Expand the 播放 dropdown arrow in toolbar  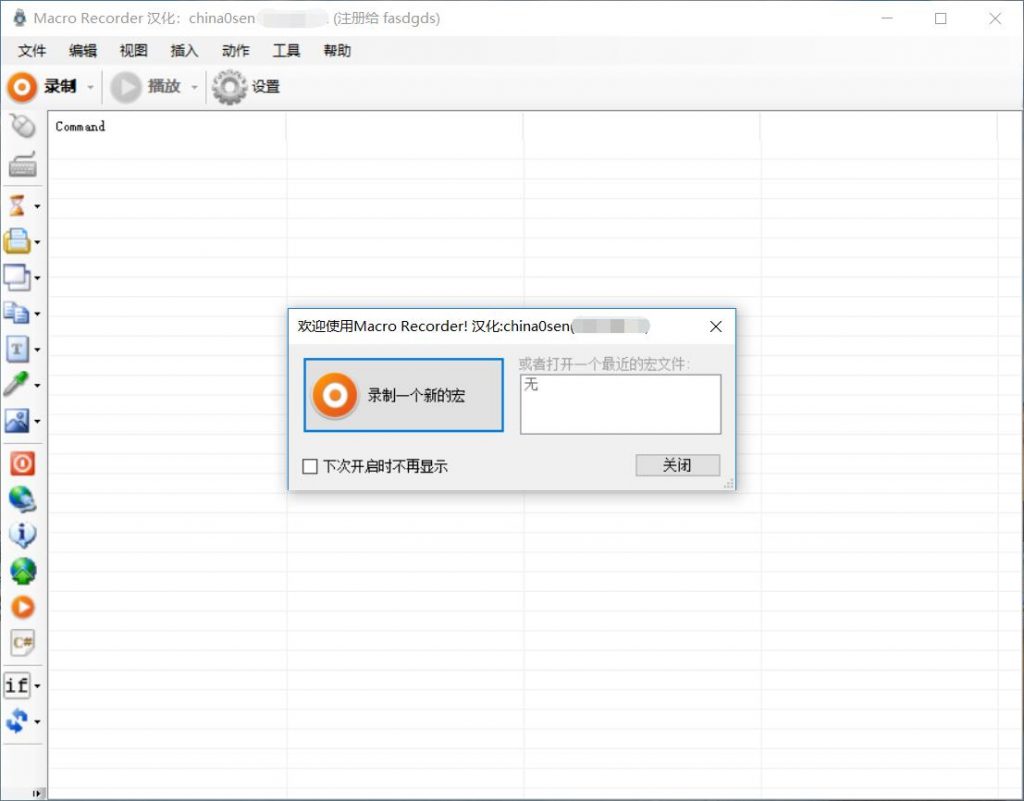194,88
